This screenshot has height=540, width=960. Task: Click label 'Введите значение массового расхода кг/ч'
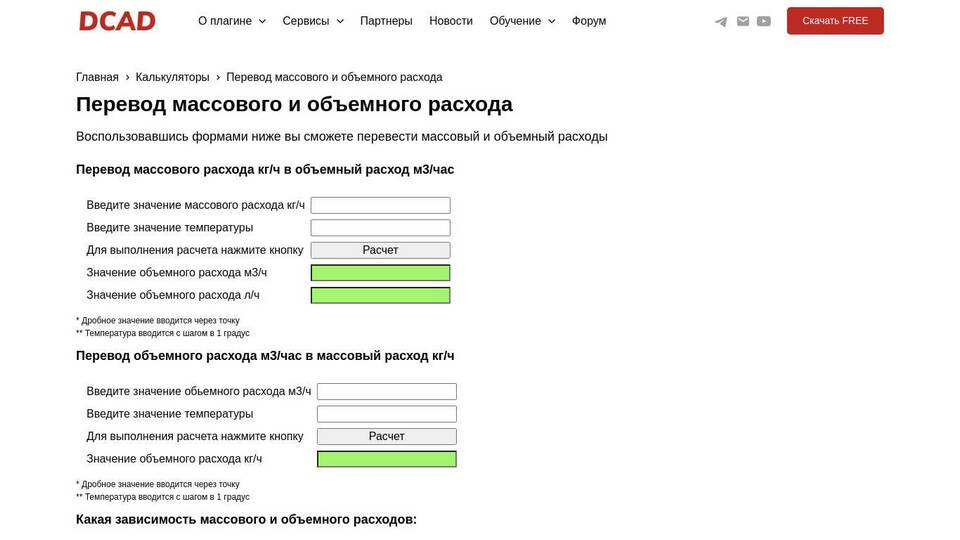(195, 205)
